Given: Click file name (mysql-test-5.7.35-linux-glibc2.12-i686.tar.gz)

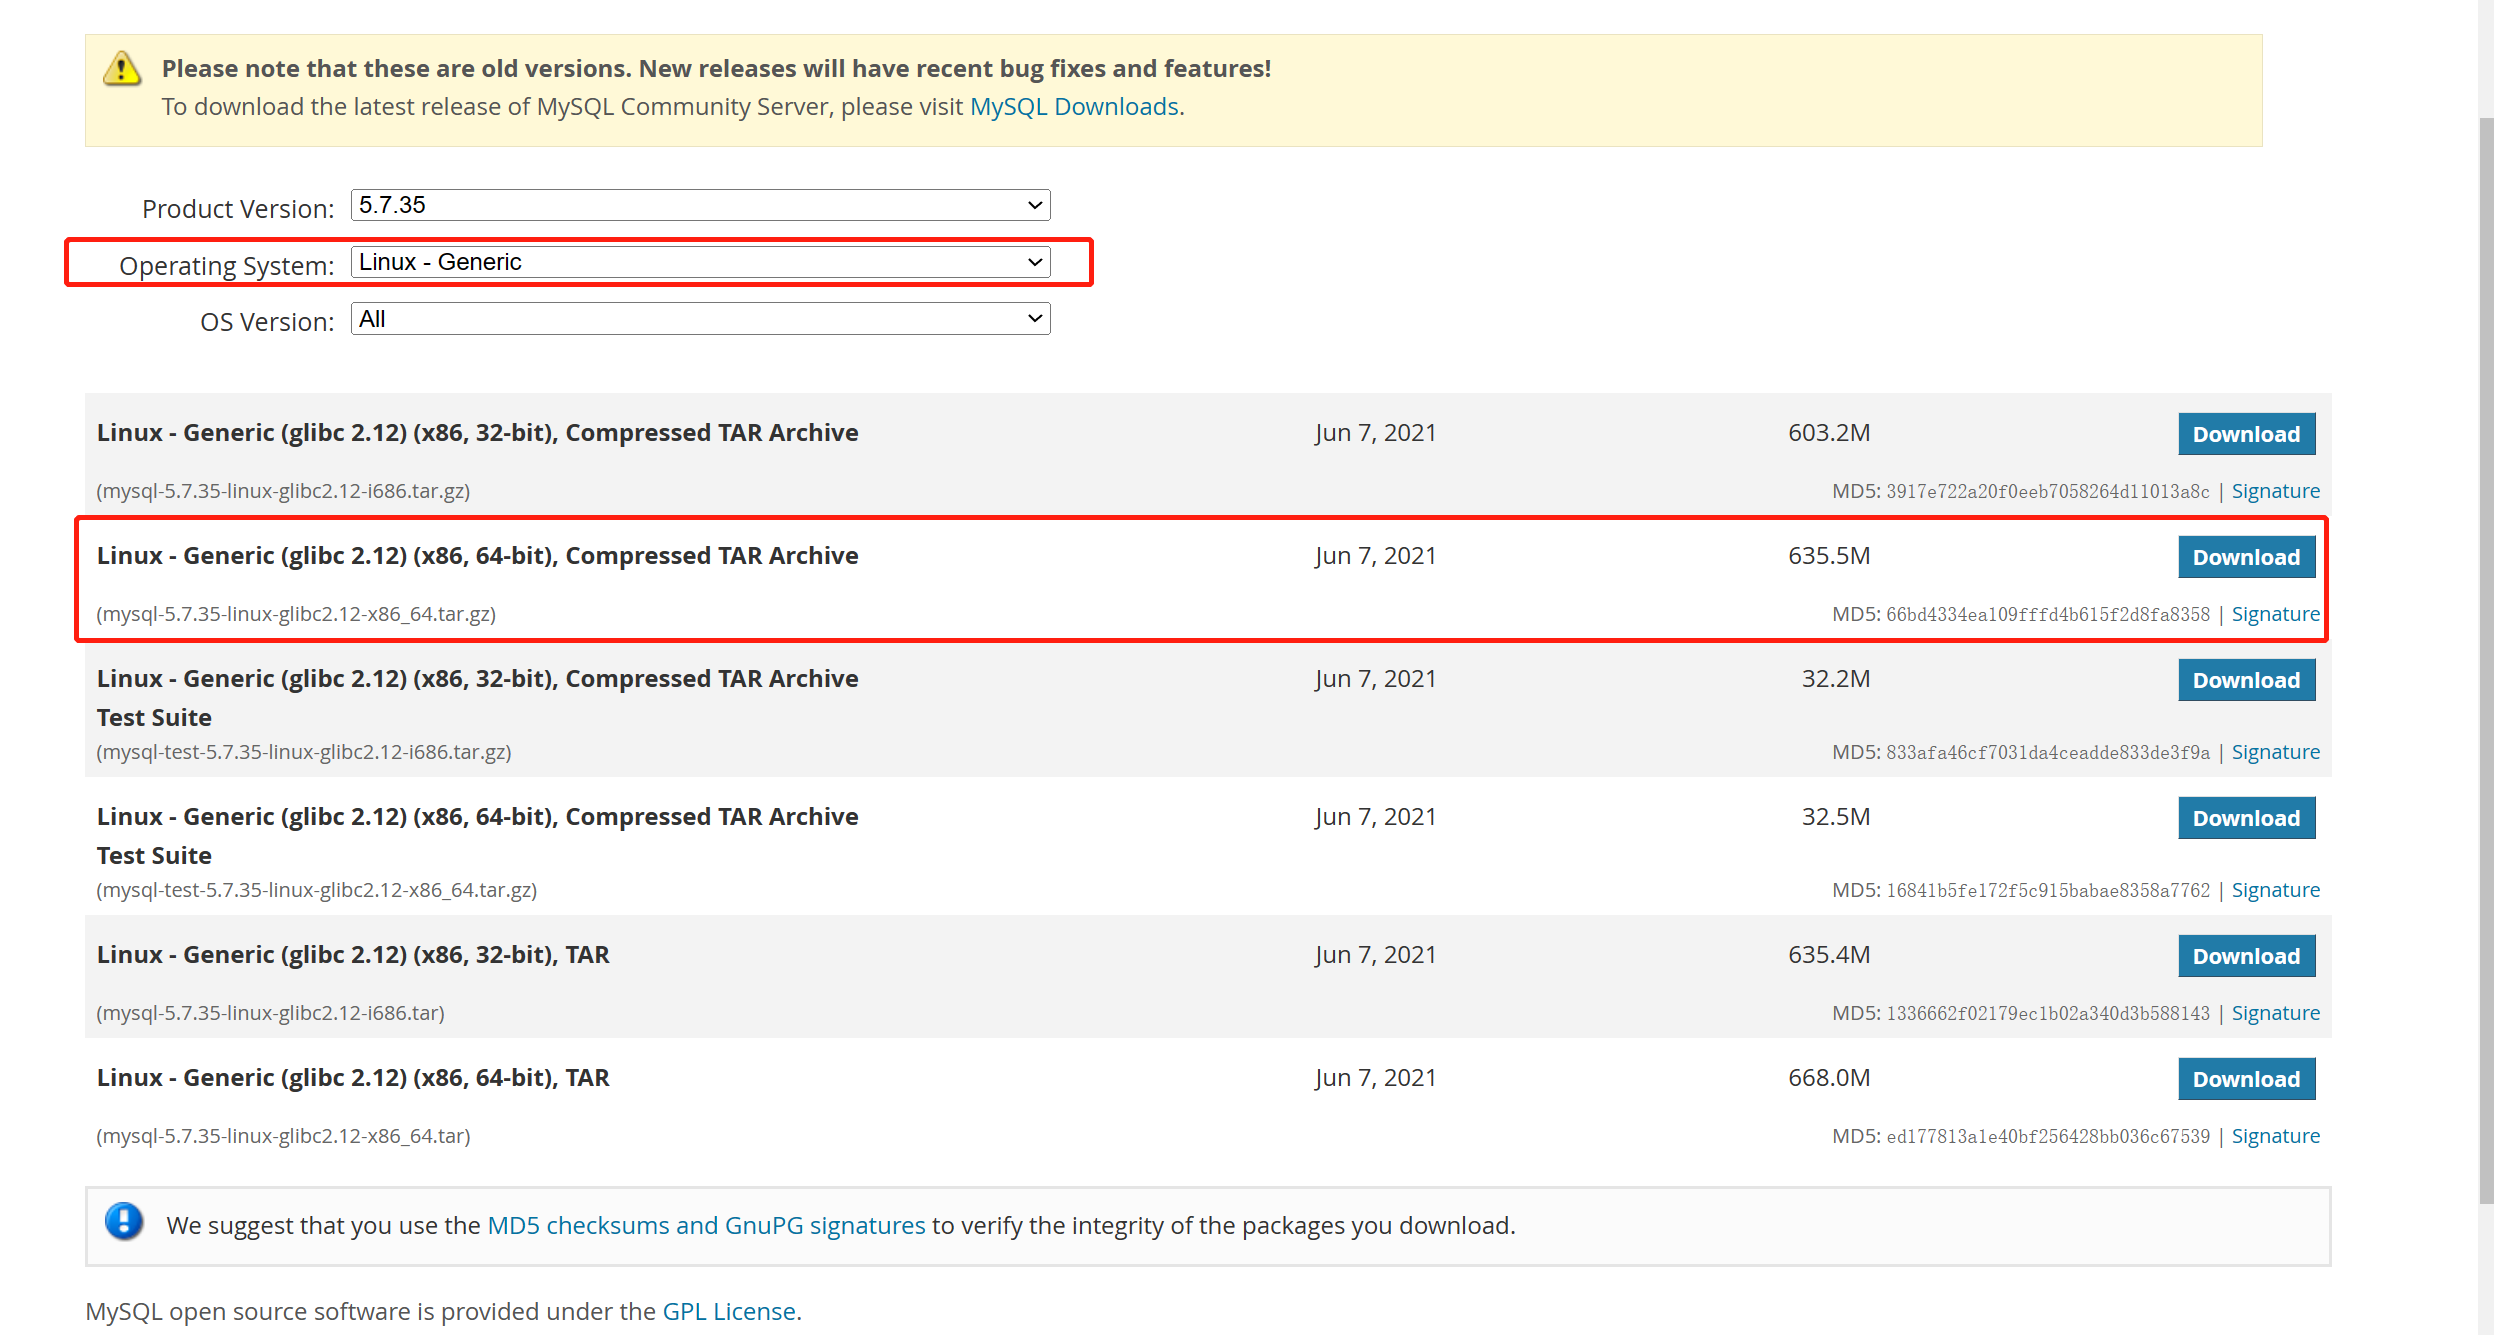Looking at the screenshot, I should 304,752.
